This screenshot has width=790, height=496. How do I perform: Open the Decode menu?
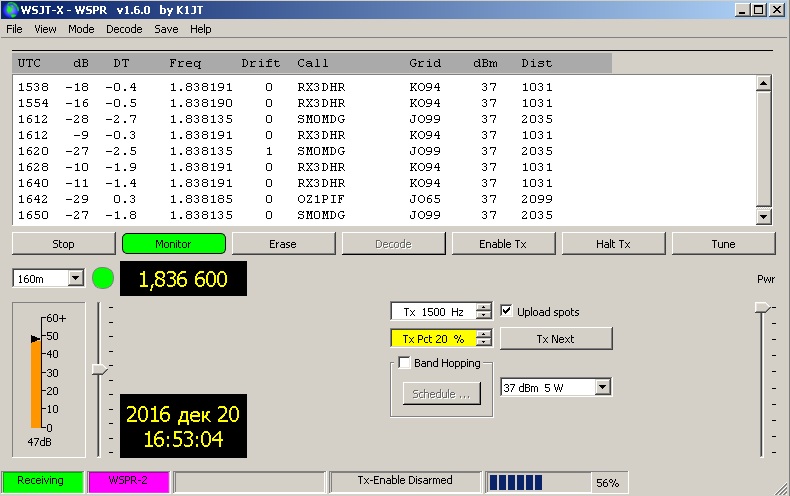click(x=124, y=29)
